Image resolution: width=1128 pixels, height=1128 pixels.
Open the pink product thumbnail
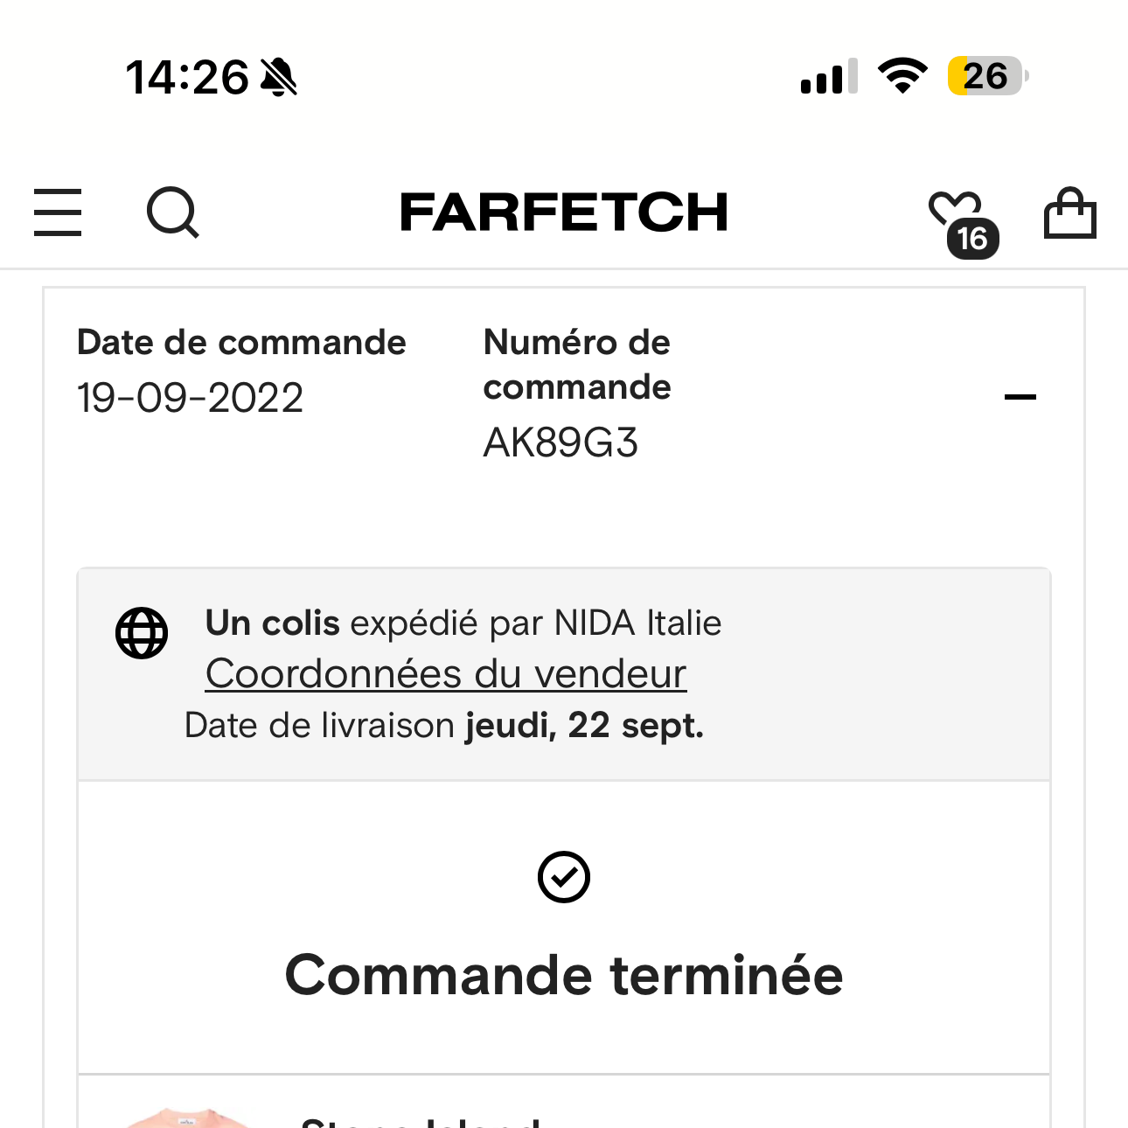point(187,1118)
